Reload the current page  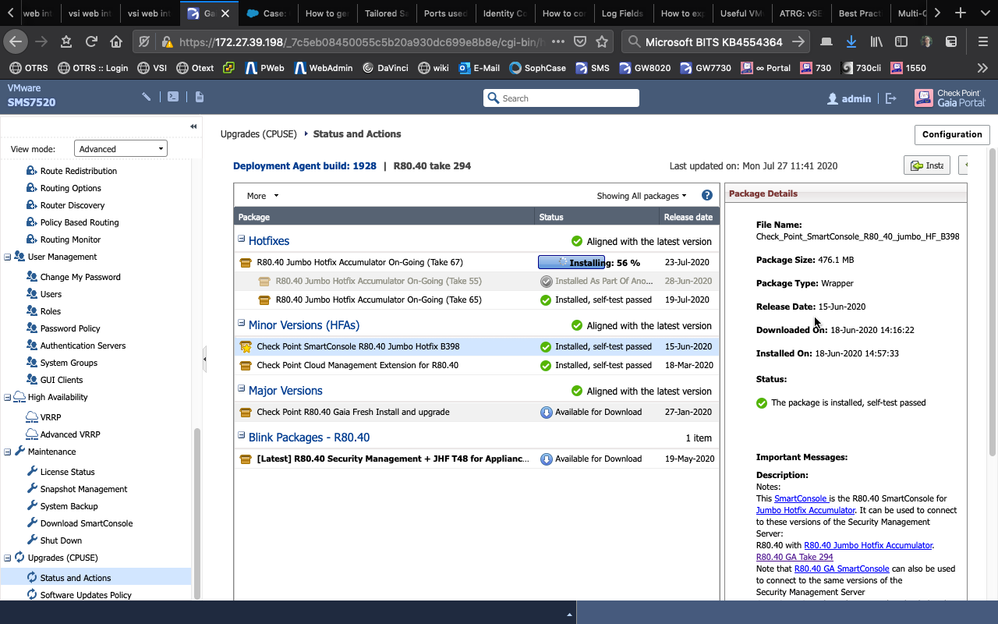[91, 41]
